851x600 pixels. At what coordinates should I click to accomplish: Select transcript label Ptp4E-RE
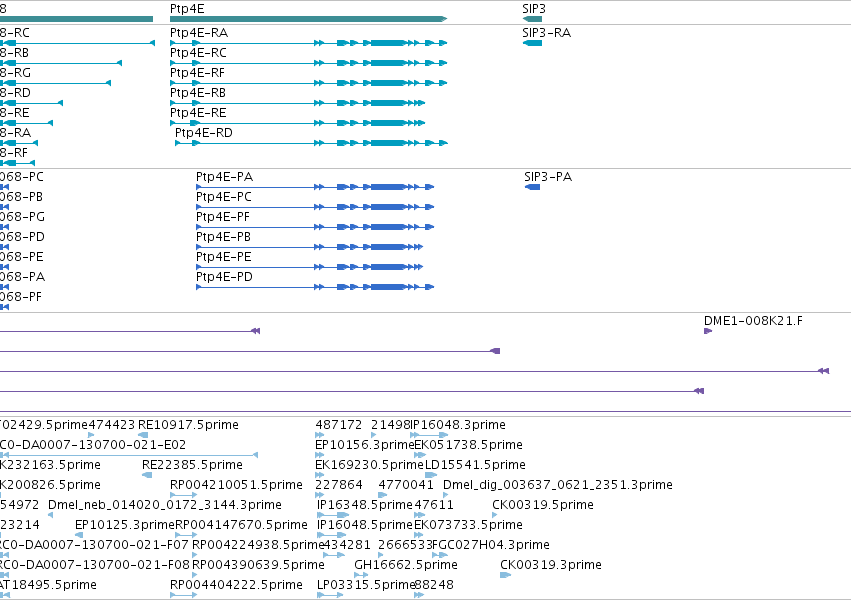(198, 113)
